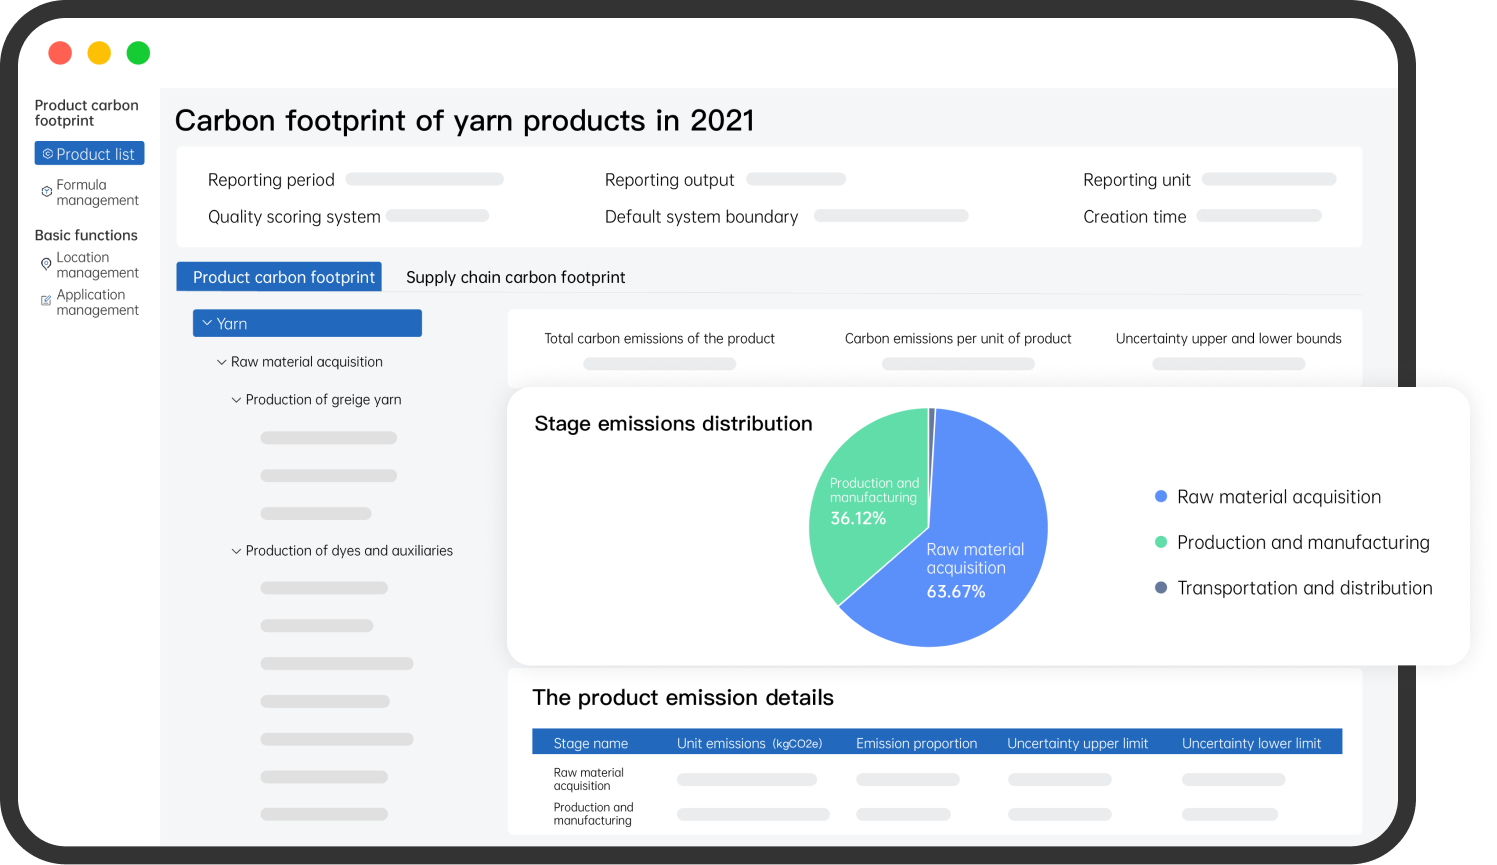Toggle Raw material acquisition legend blue dot
Screen dimensions: 1497x865
point(1161,497)
